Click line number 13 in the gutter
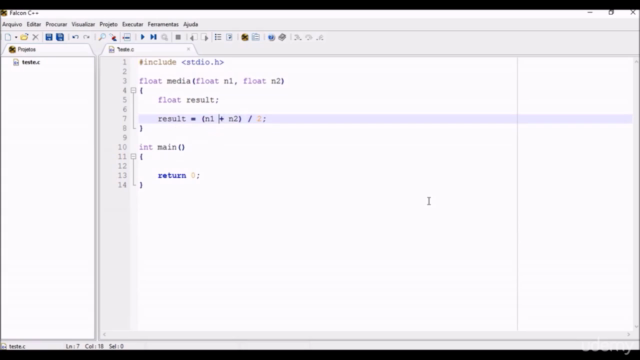 [x=122, y=176]
